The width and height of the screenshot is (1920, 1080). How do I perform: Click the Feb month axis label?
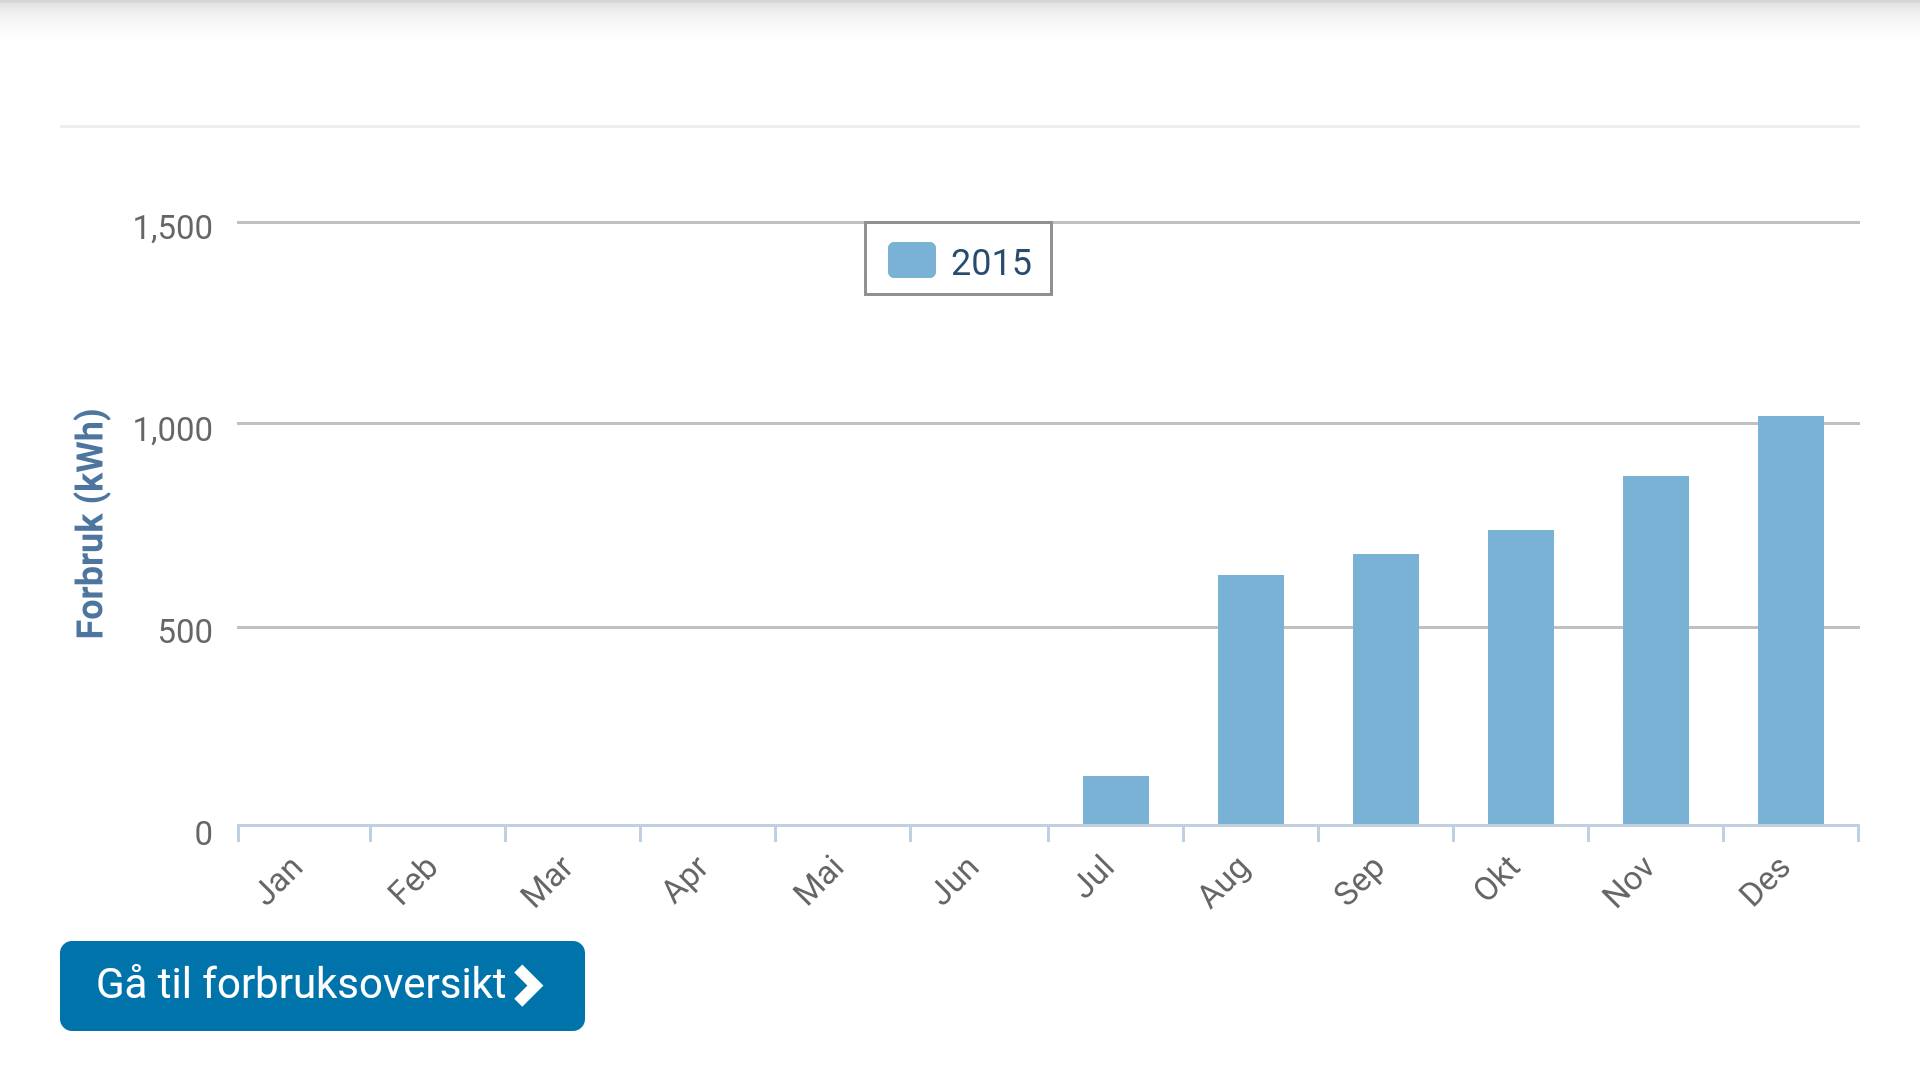click(x=412, y=881)
